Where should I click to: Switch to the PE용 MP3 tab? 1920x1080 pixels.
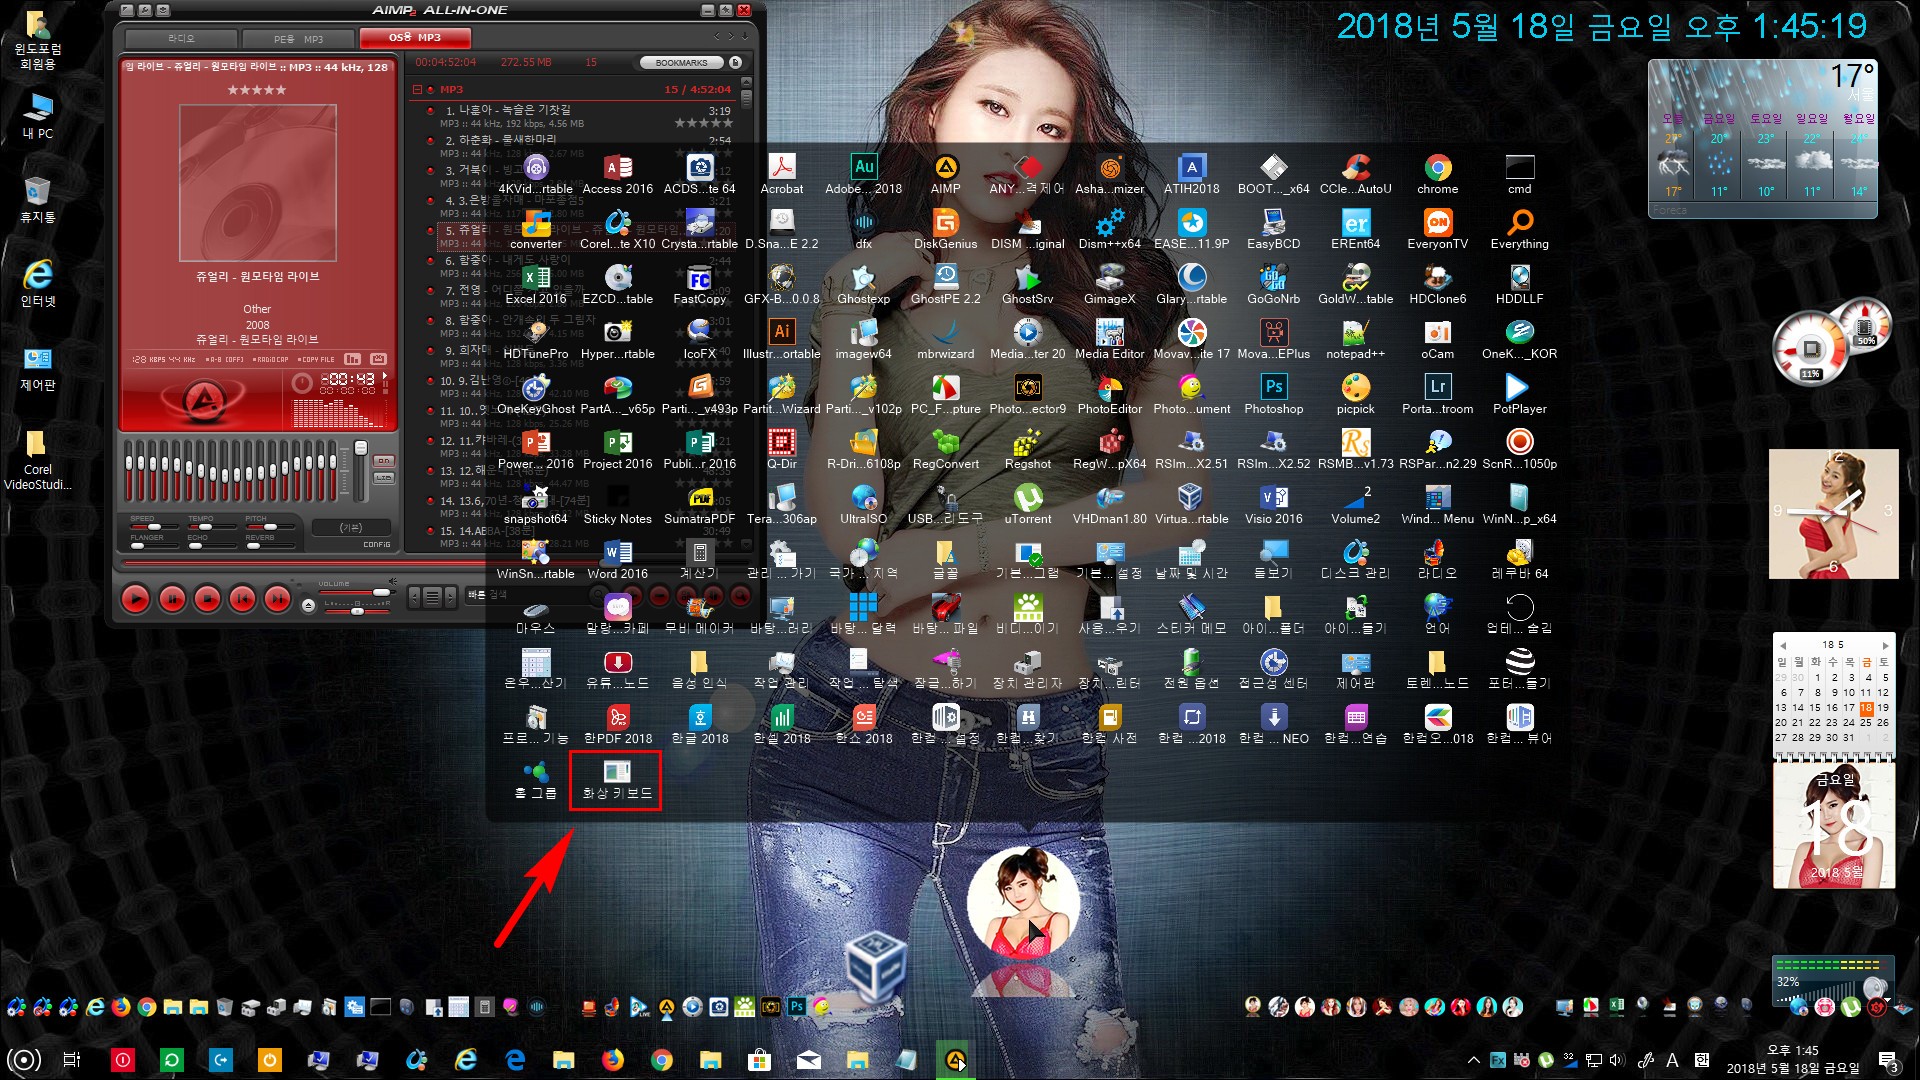click(x=298, y=39)
